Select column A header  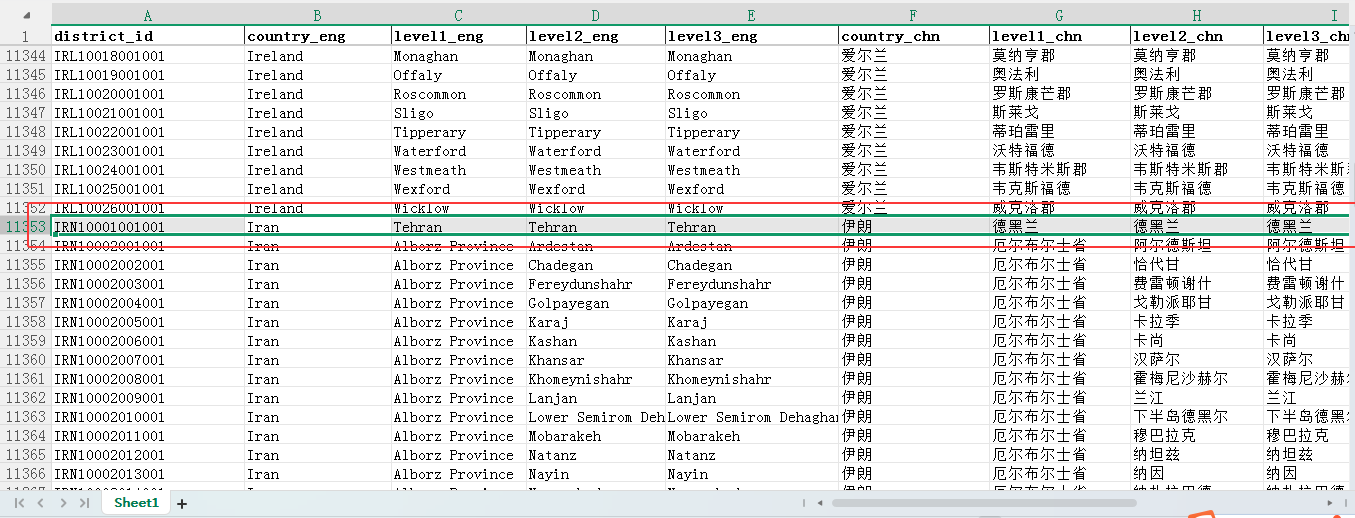coord(148,16)
